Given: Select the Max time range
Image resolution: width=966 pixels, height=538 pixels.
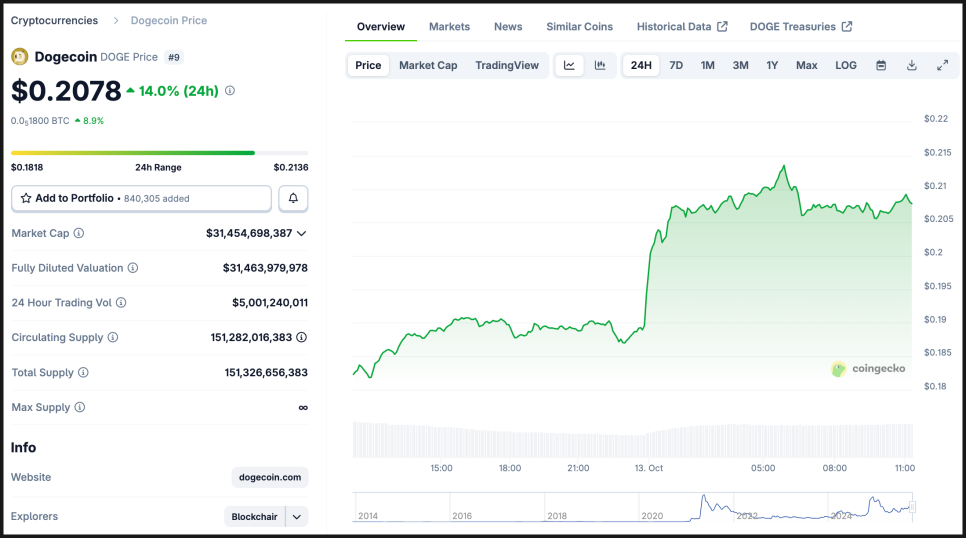Looking at the screenshot, I should pos(806,66).
